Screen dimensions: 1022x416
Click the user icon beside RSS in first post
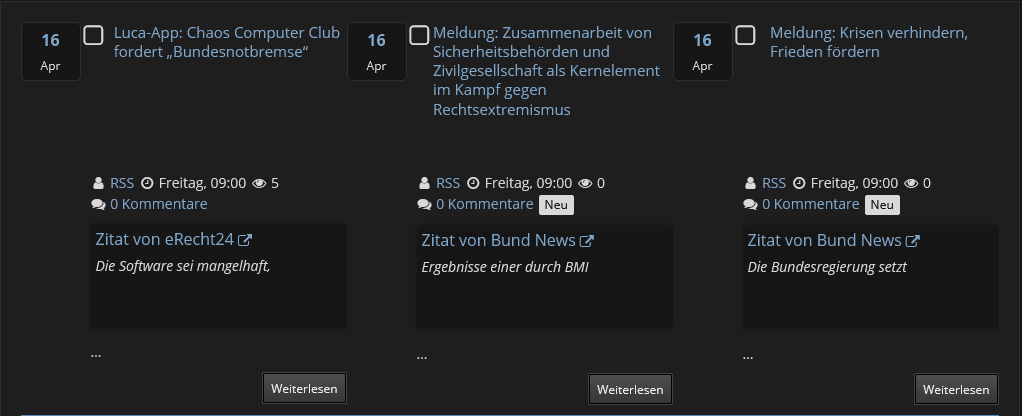point(98,183)
